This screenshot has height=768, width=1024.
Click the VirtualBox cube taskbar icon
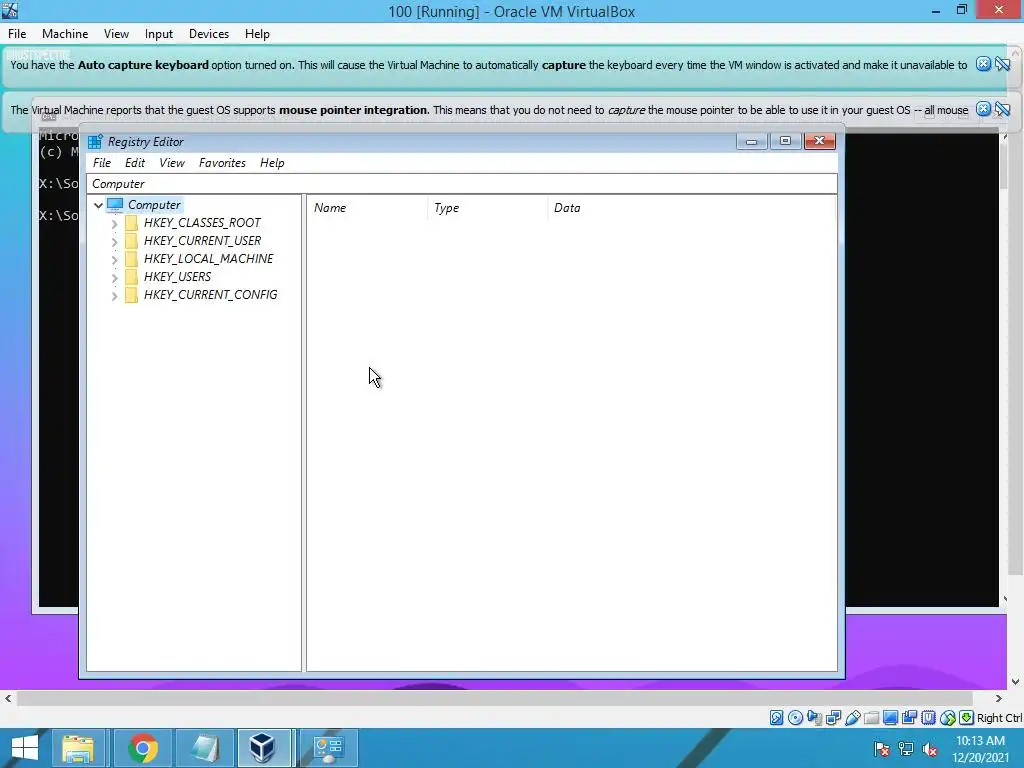(x=263, y=748)
